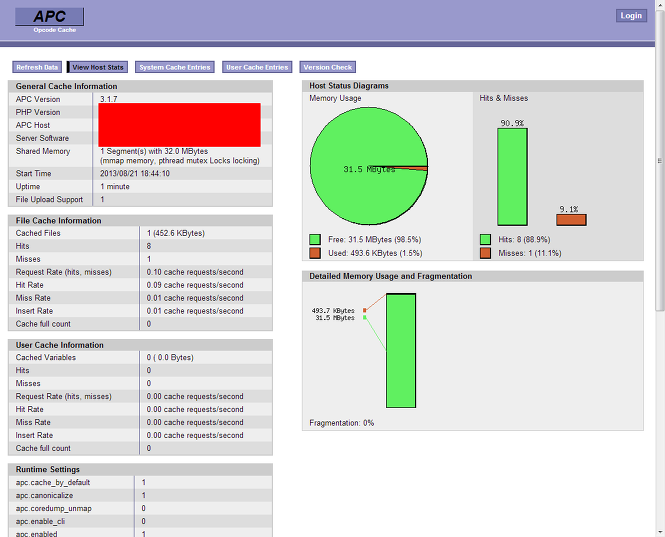Click the orange Misses legend swatch

pos(485,253)
